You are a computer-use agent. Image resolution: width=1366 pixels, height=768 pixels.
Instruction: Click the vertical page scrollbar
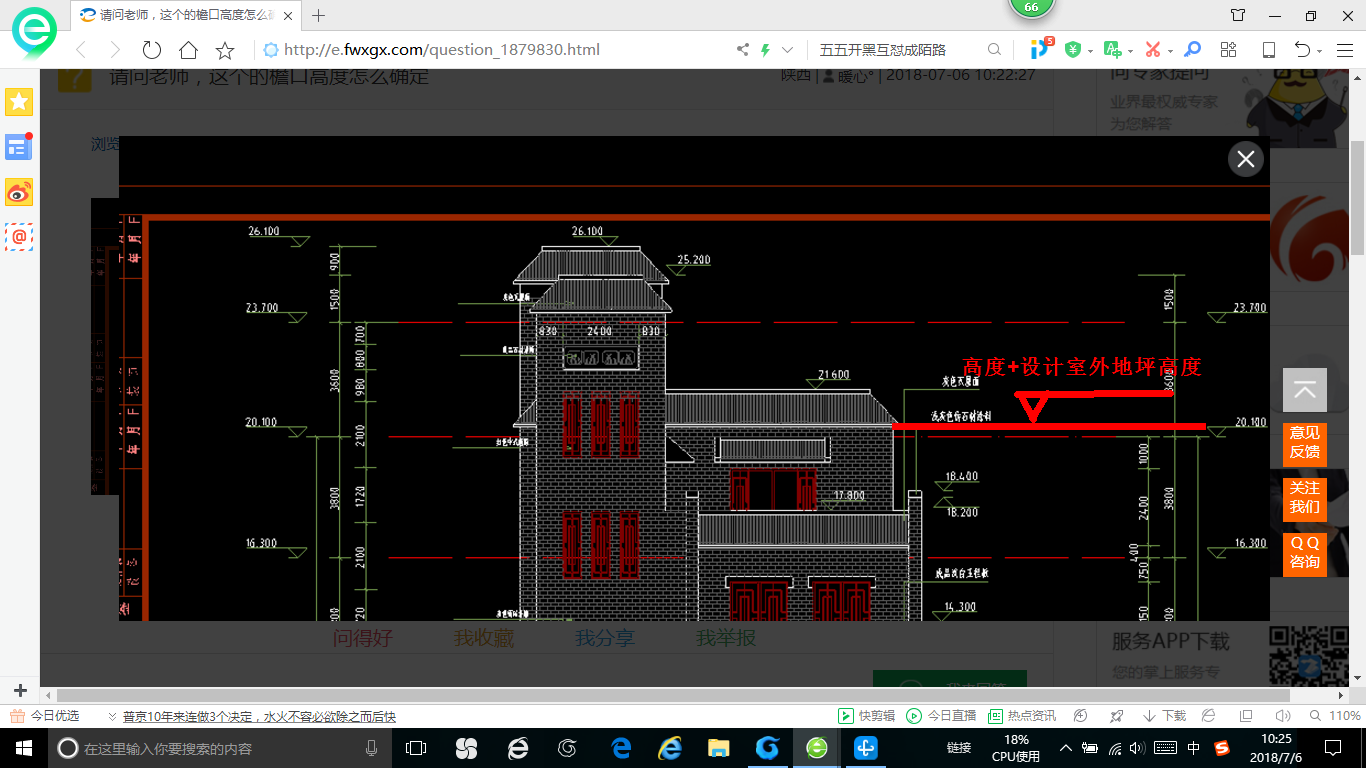1358,198
